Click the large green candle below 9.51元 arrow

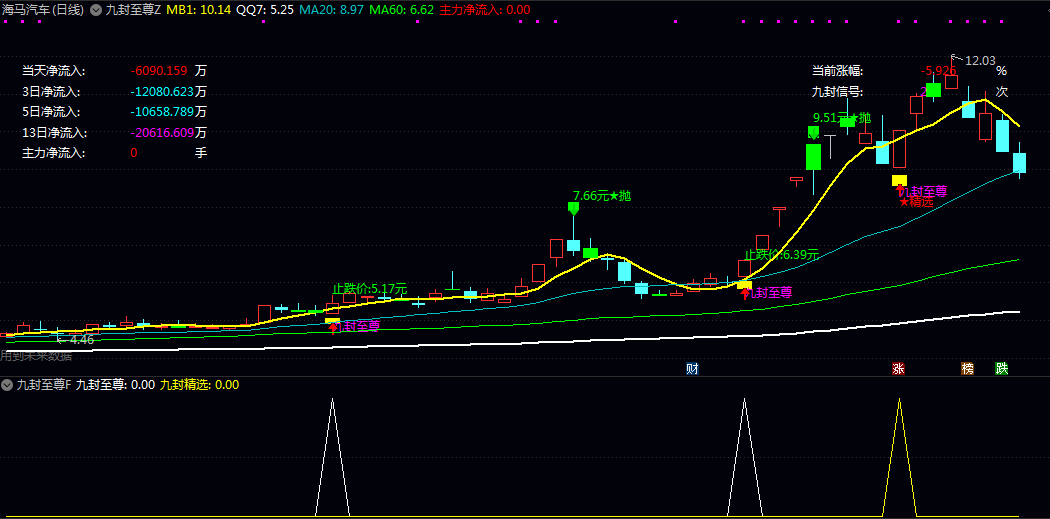click(814, 157)
